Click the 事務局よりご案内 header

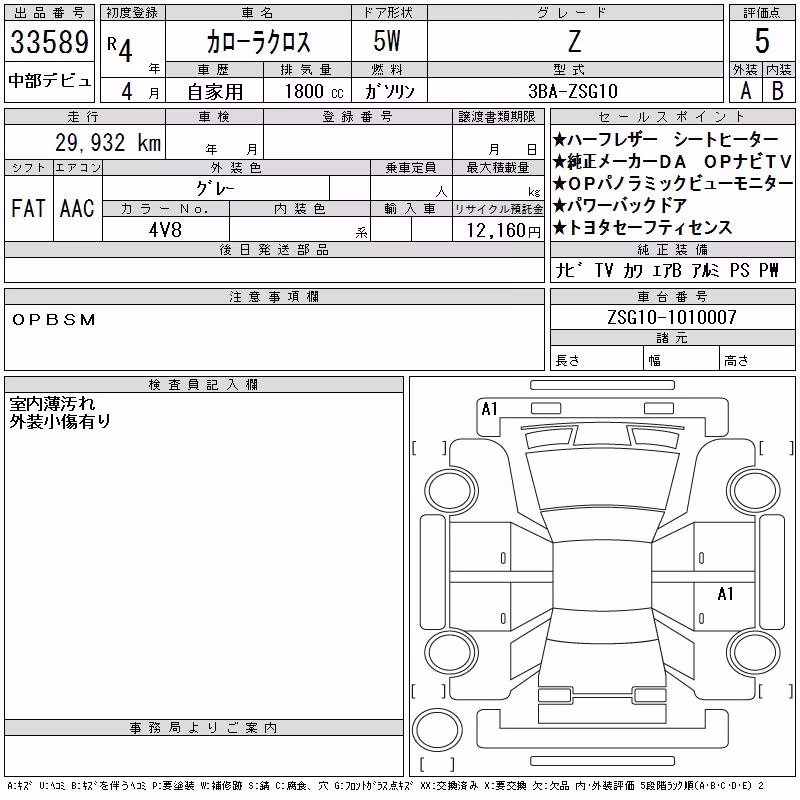pos(204,728)
